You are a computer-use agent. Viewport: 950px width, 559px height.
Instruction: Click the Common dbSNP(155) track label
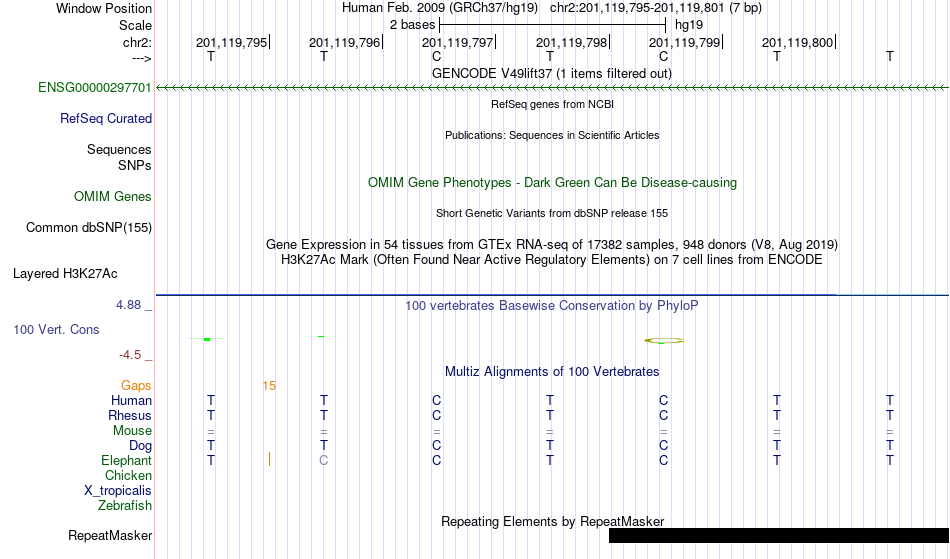tap(89, 228)
